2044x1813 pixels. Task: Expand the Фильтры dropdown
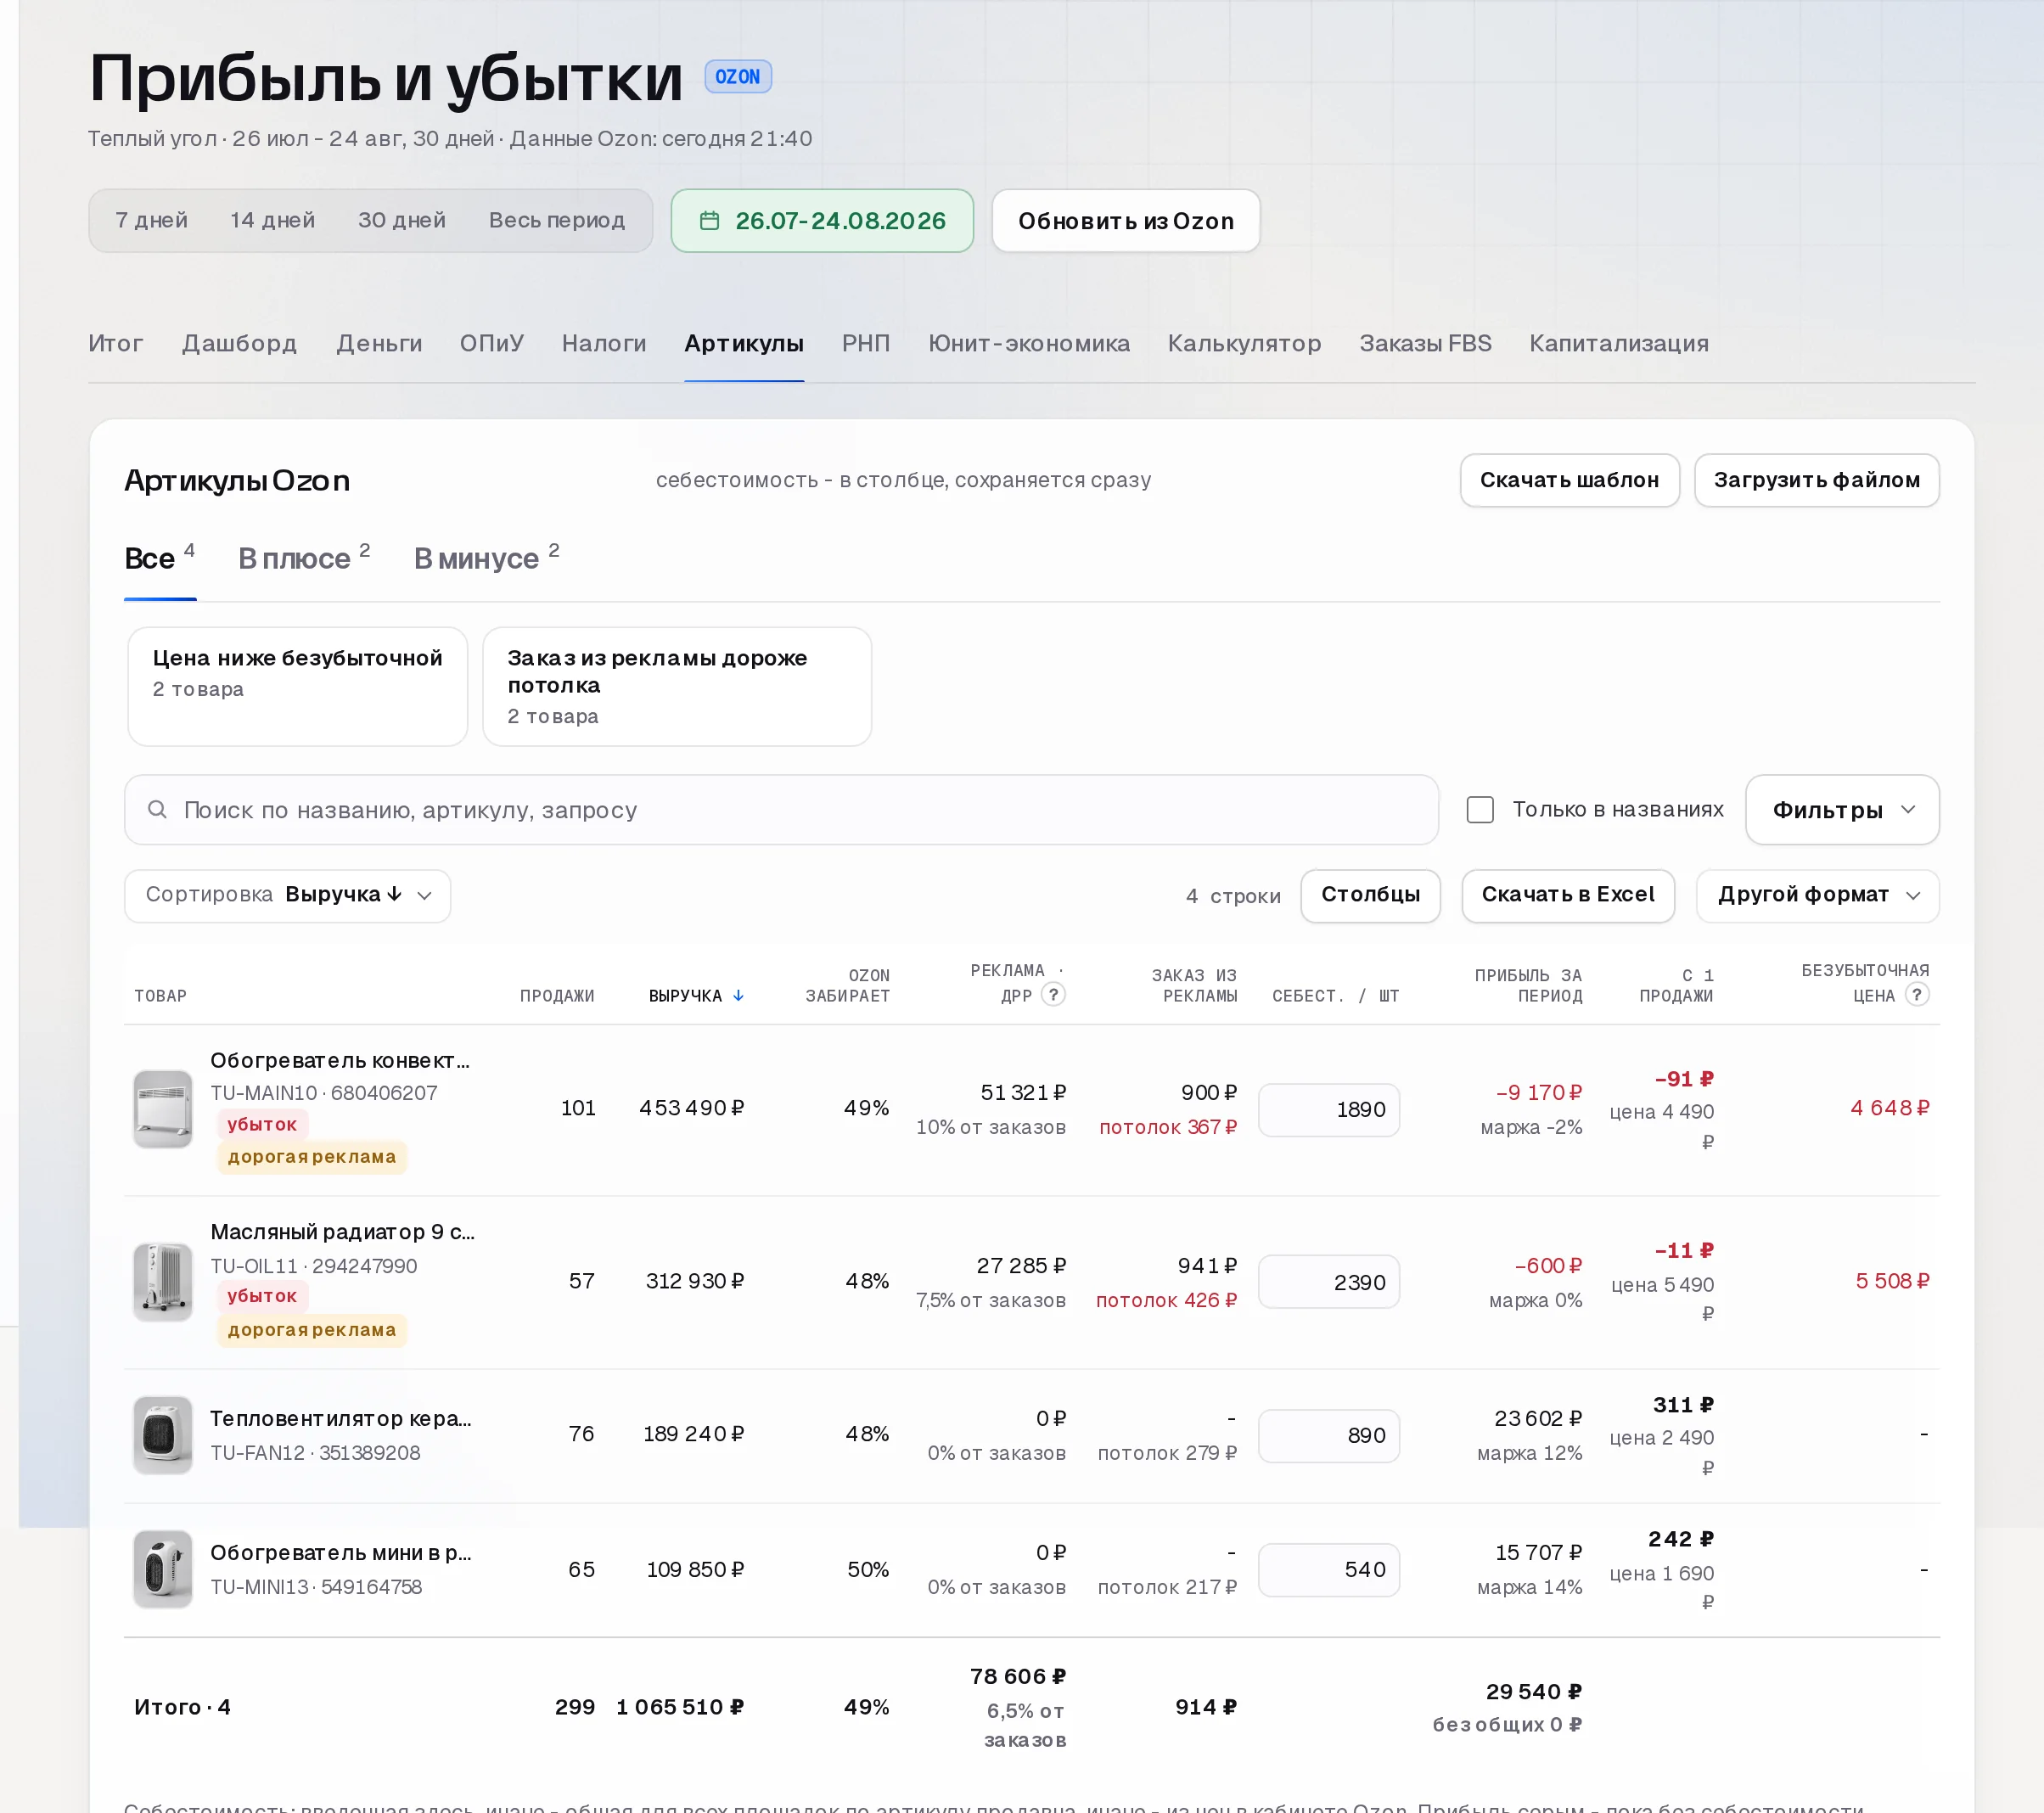pyautogui.click(x=1842, y=810)
